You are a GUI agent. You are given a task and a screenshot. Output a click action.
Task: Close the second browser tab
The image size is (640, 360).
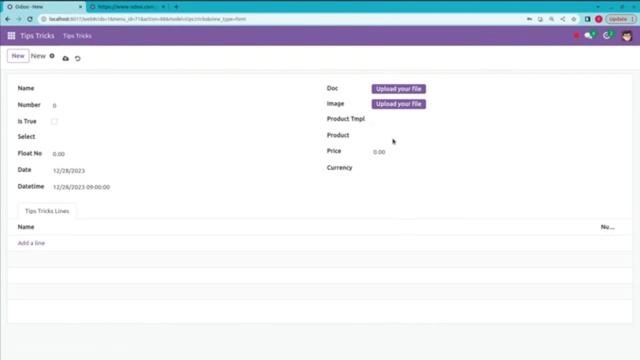click(163, 7)
